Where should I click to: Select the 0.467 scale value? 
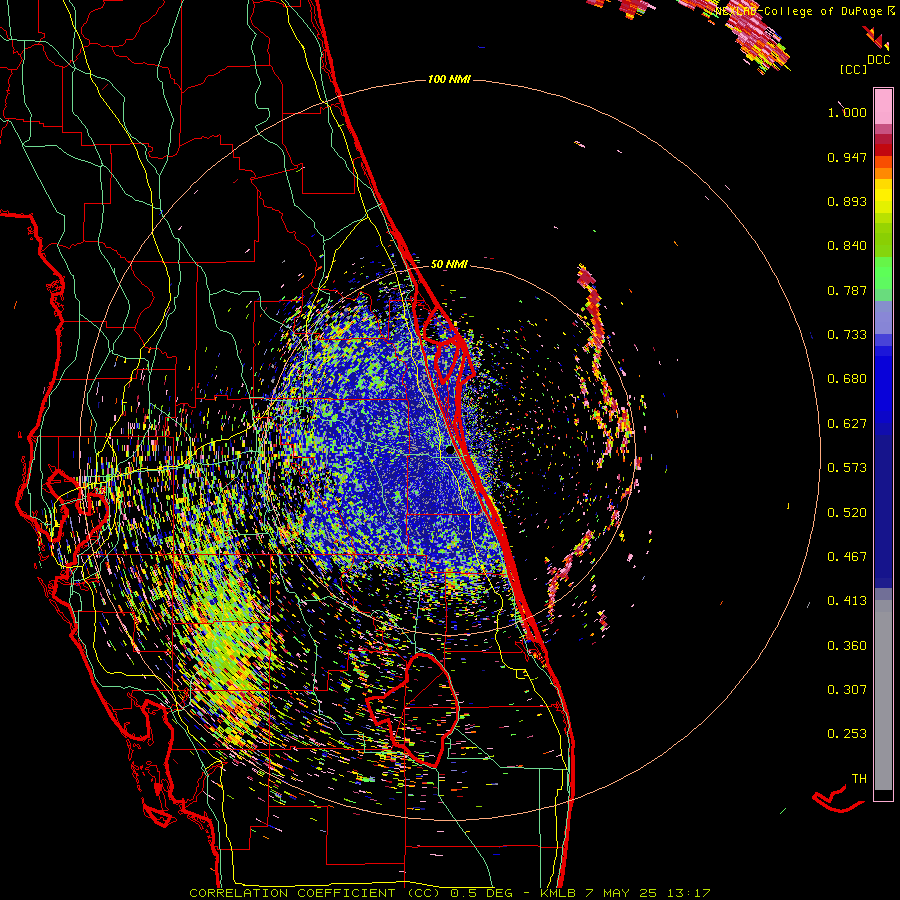point(847,557)
